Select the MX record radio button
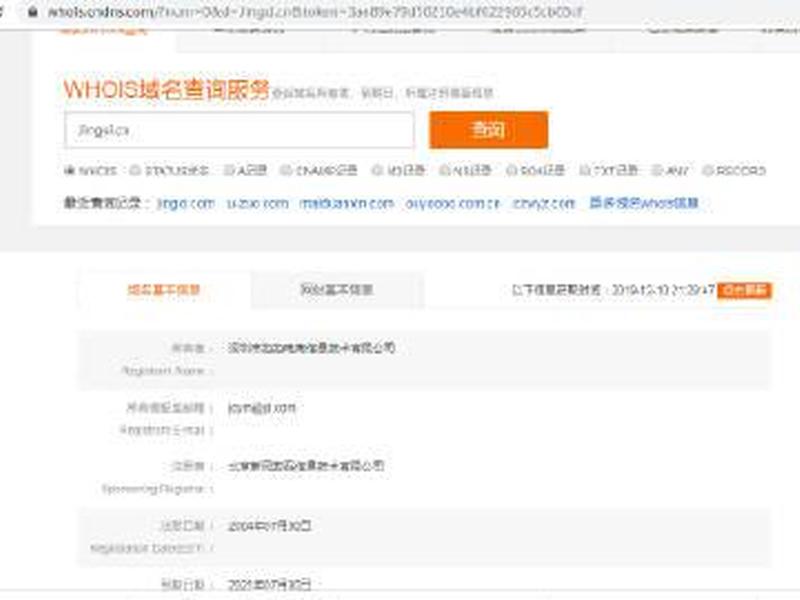This screenshot has height=600, width=800. 377,170
